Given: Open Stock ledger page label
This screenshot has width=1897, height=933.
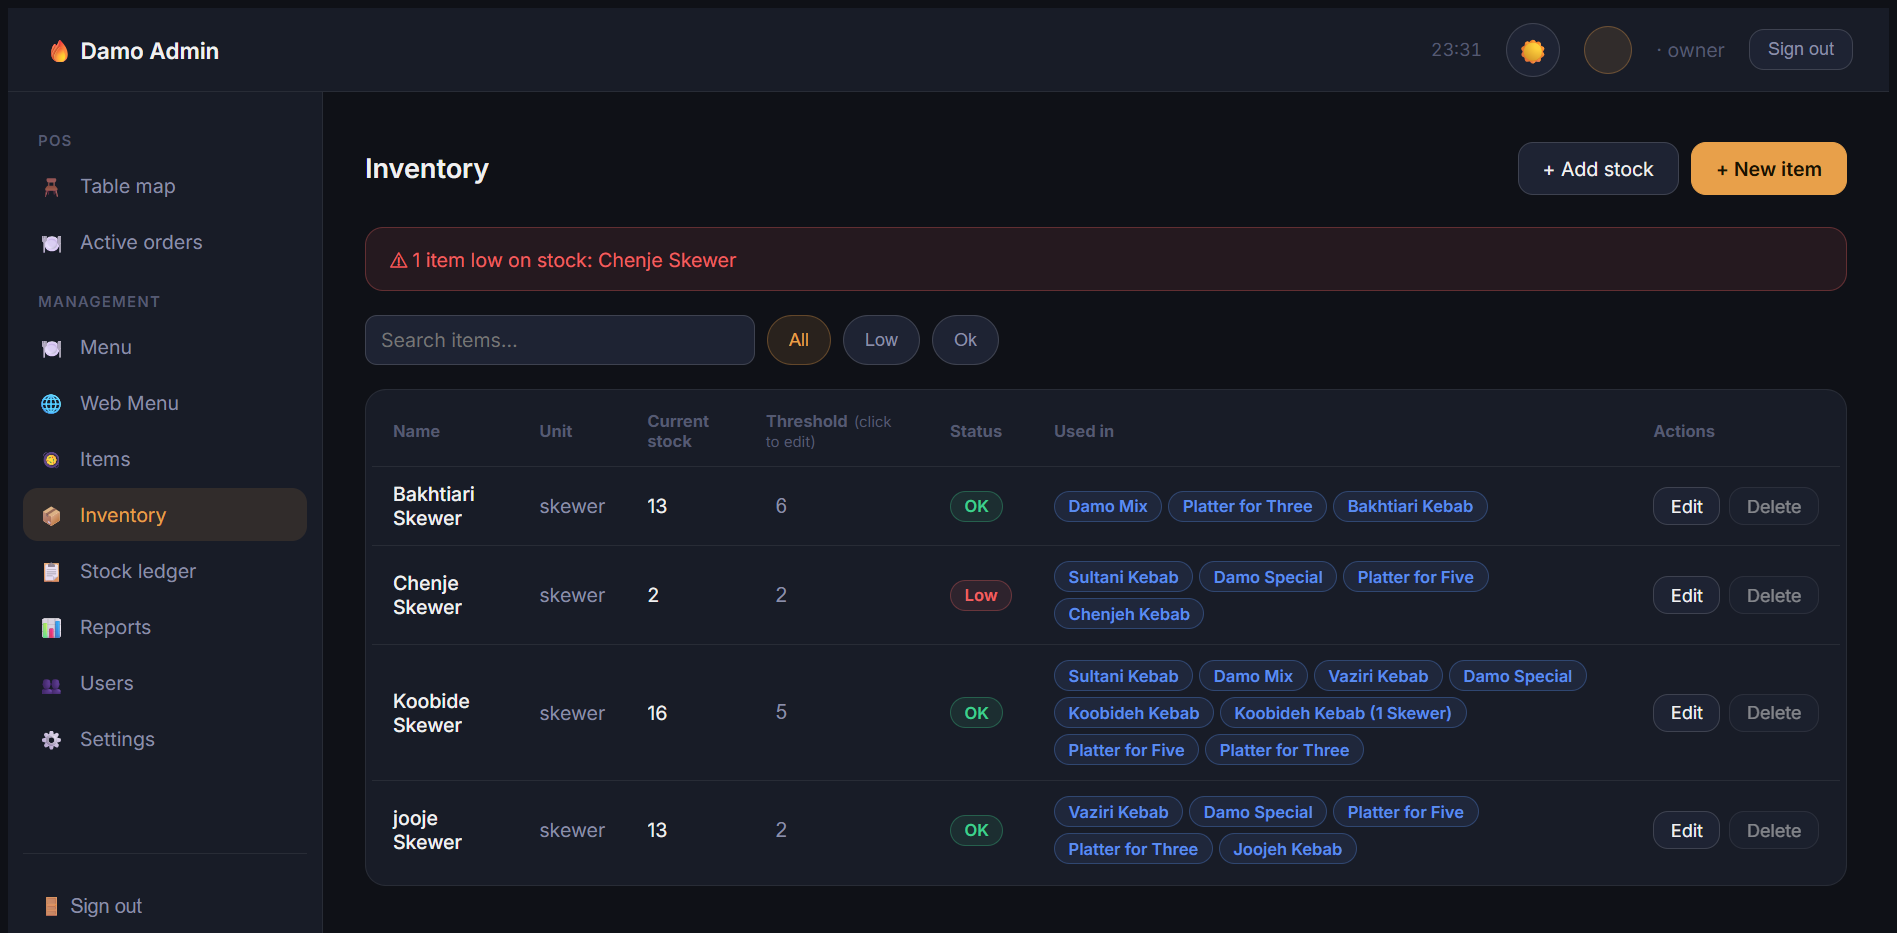Looking at the screenshot, I should point(138,571).
